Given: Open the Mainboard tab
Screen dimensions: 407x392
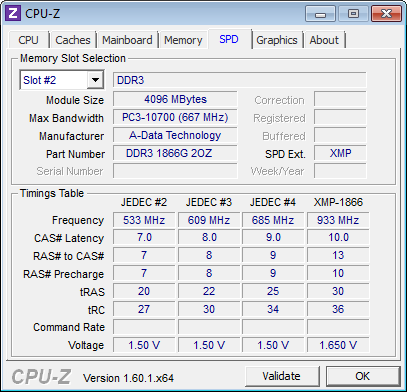Looking at the screenshot, I should click(127, 40).
